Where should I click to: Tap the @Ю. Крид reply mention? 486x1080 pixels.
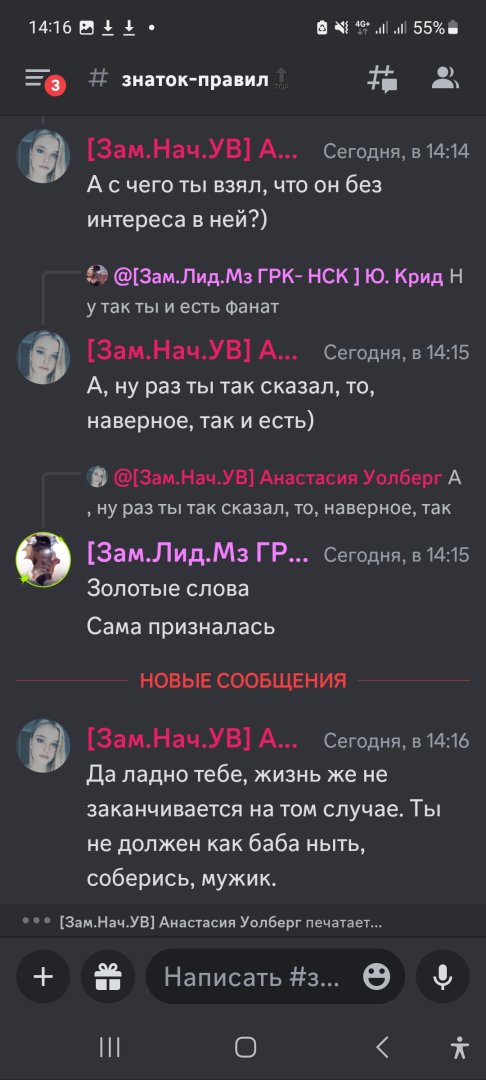[277, 278]
